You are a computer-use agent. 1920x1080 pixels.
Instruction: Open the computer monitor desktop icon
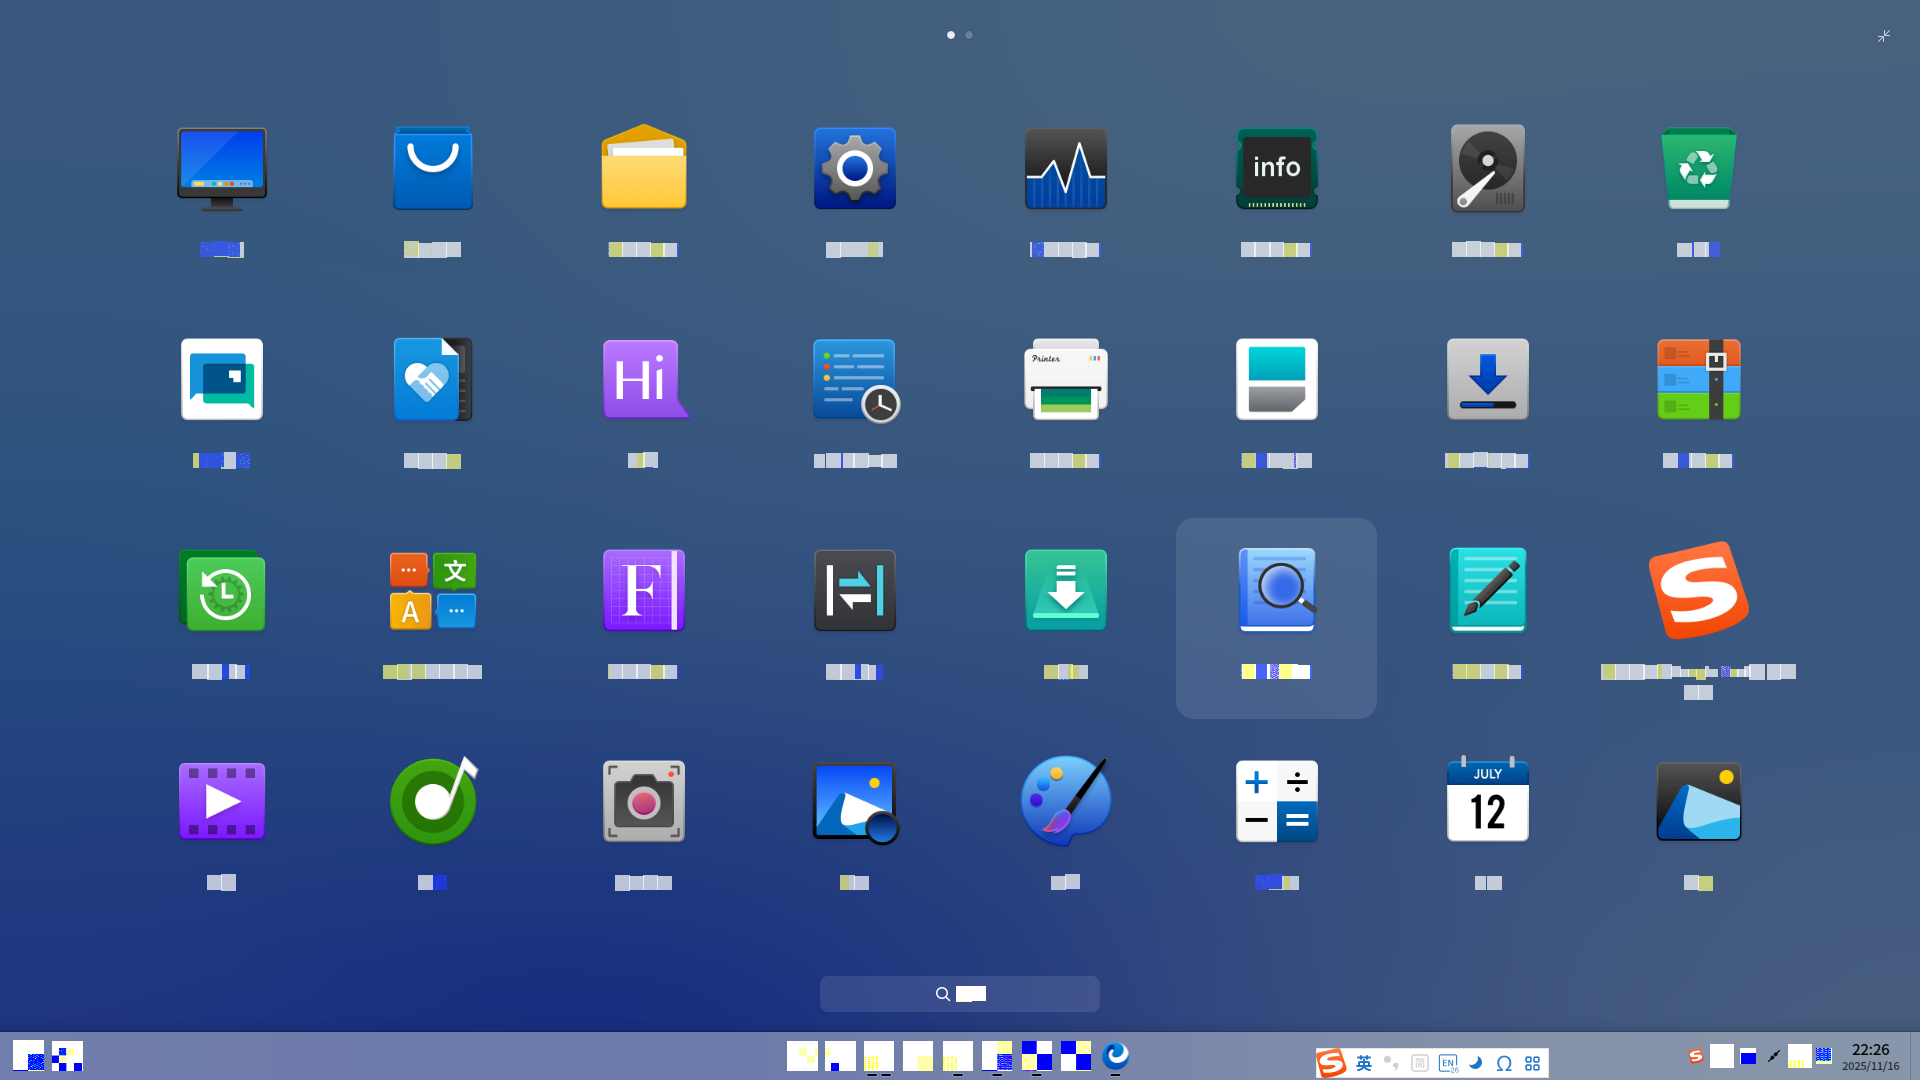pyautogui.click(x=221, y=168)
